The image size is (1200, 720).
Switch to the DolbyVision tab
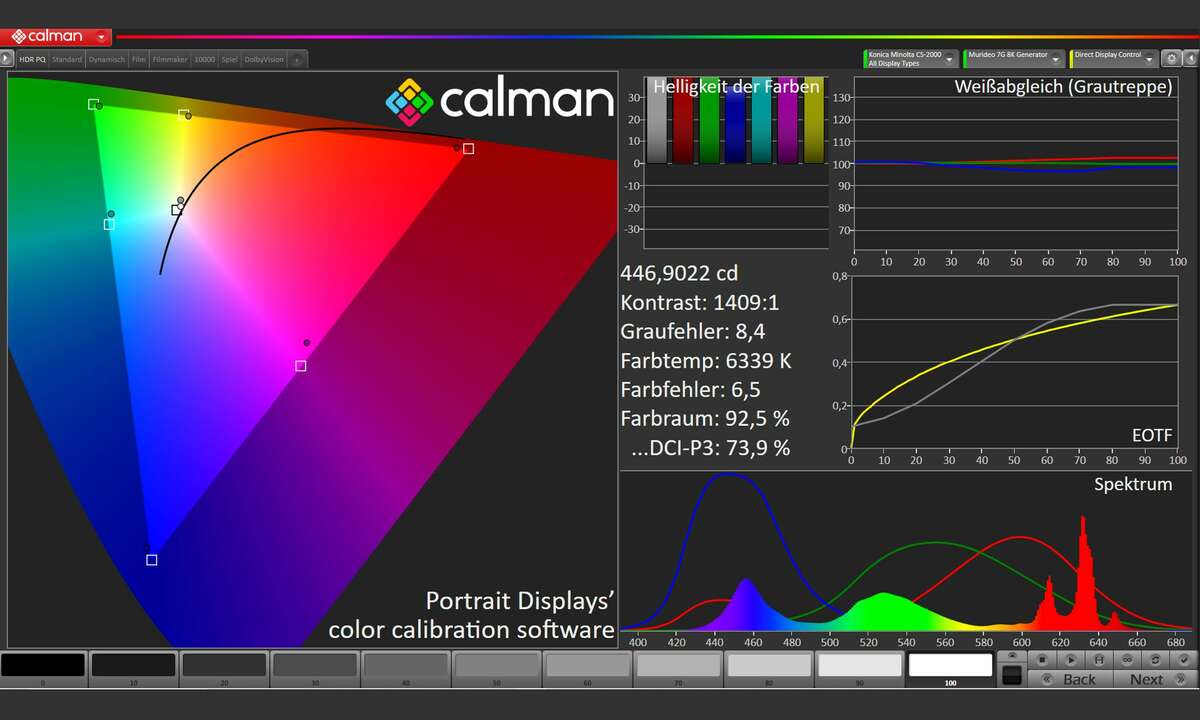(264, 60)
